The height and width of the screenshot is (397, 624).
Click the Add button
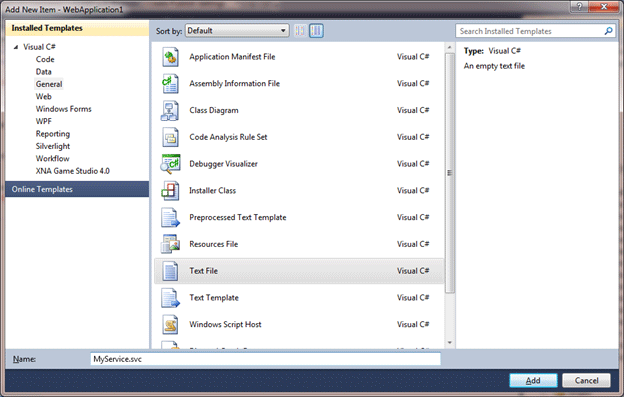[533, 381]
